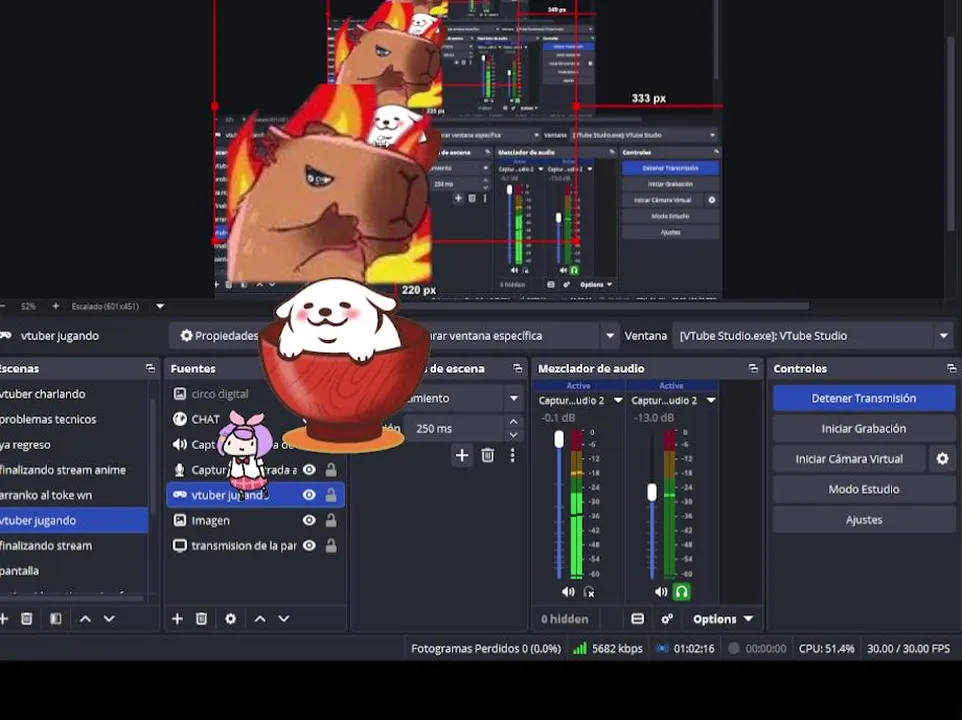Open the mixer Options dropdown

pyautogui.click(x=723, y=619)
